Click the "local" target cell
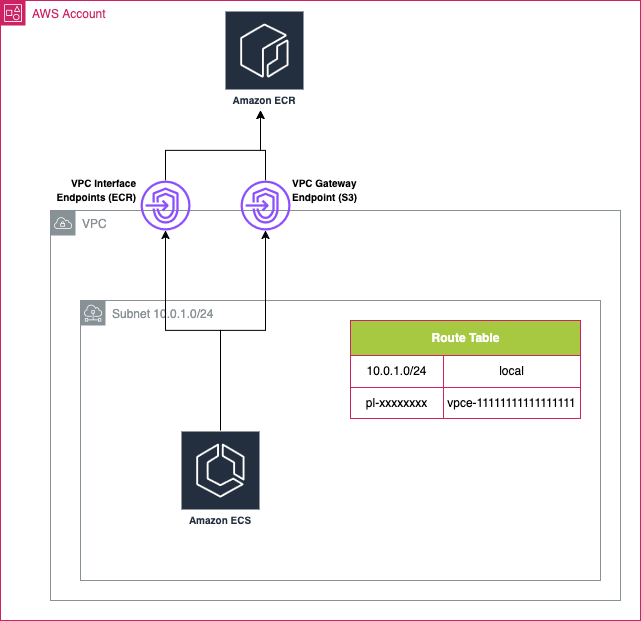This screenshot has height=621, width=641. [x=511, y=371]
